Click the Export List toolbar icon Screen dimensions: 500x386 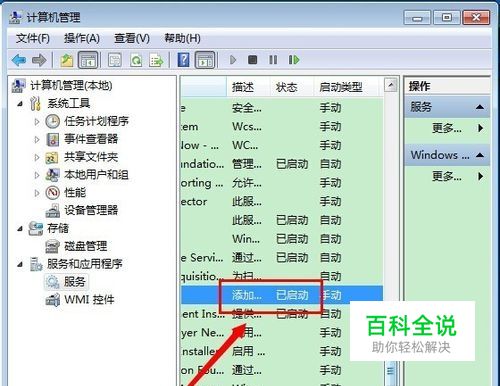click(x=156, y=60)
